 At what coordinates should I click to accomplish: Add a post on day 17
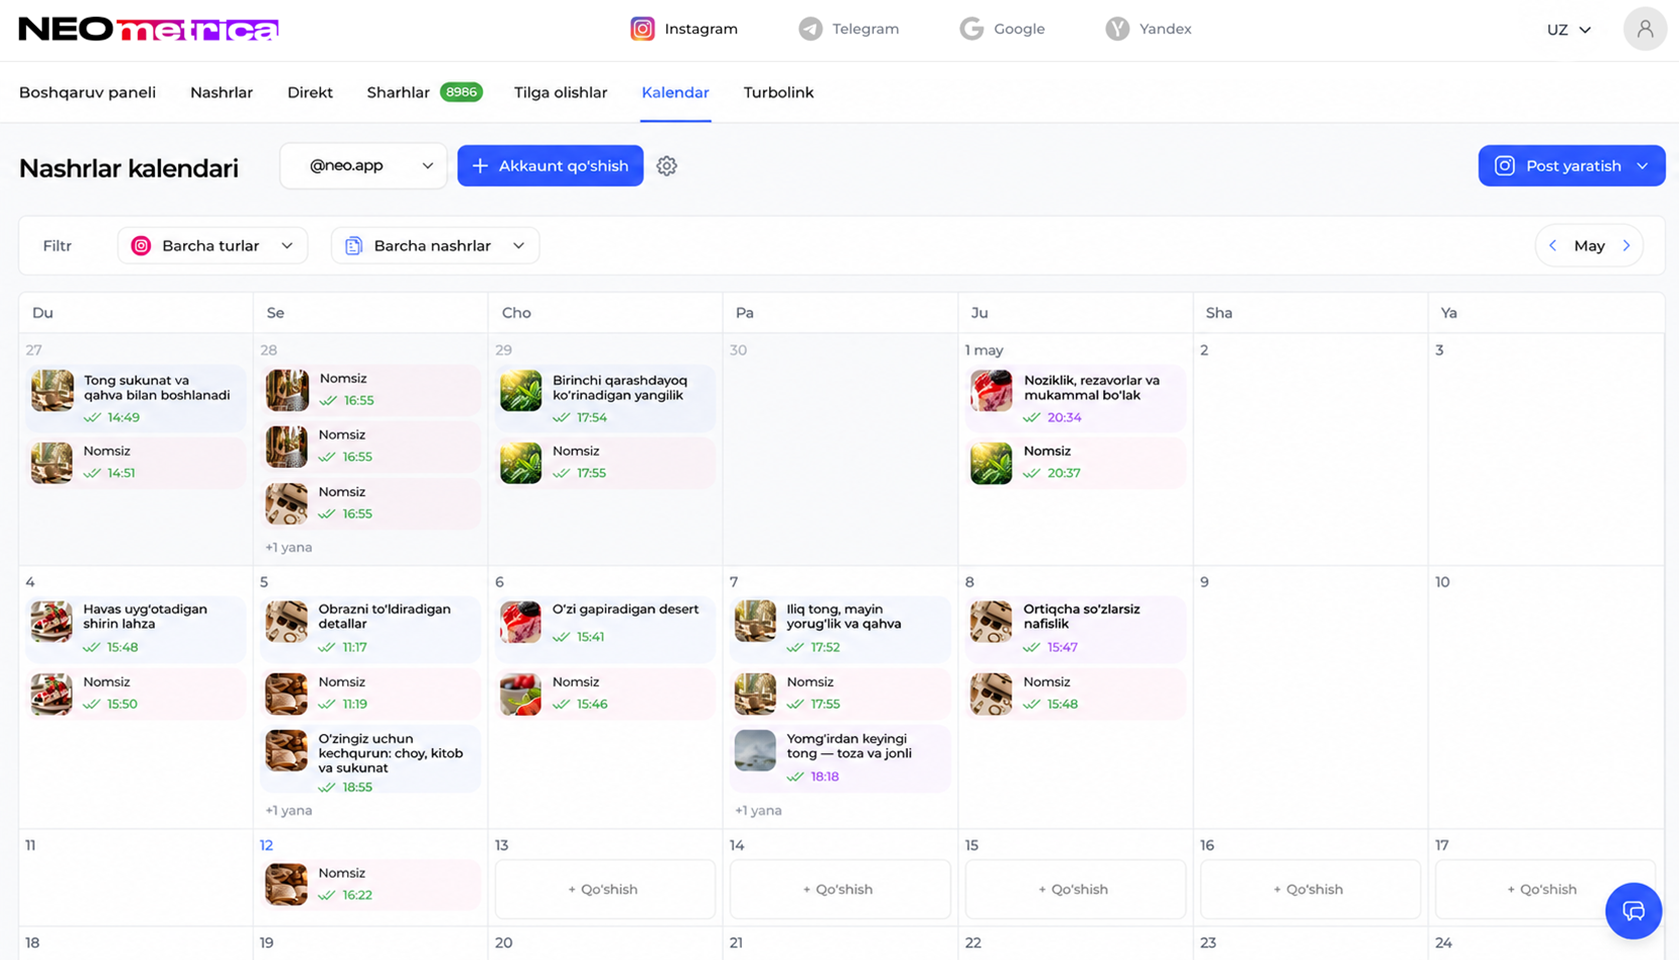click(1543, 889)
